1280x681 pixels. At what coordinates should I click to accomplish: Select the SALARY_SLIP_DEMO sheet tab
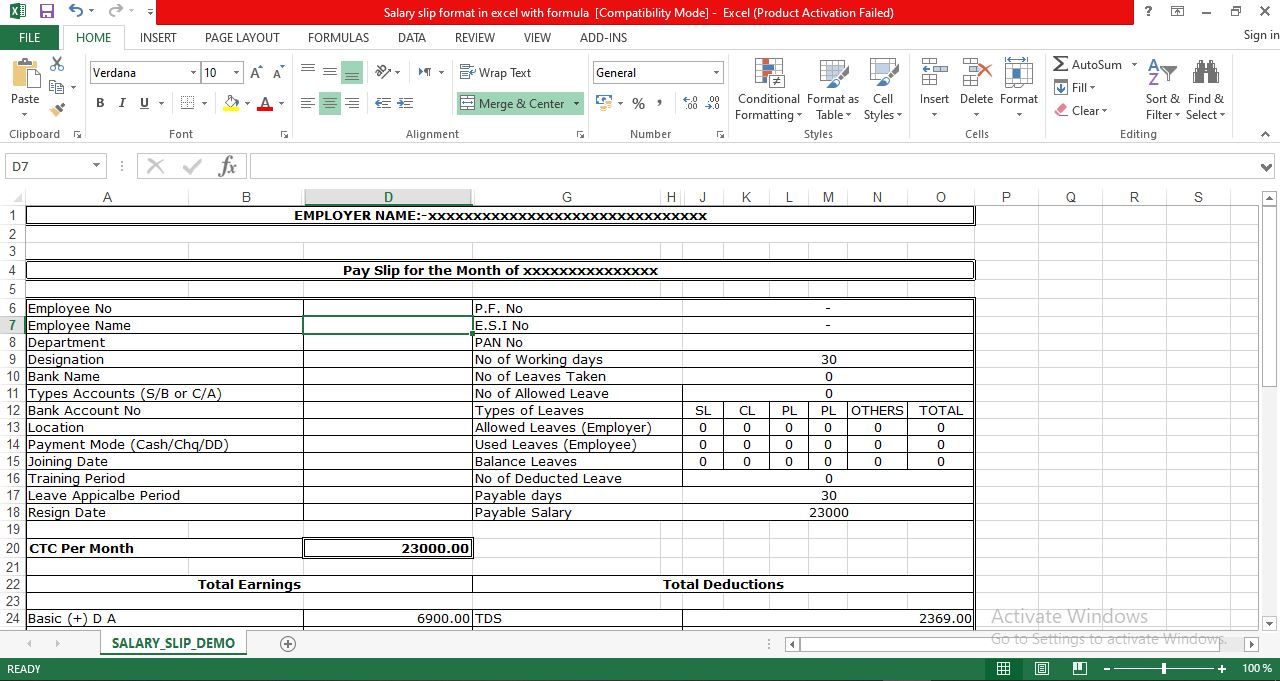[x=172, y=643]
